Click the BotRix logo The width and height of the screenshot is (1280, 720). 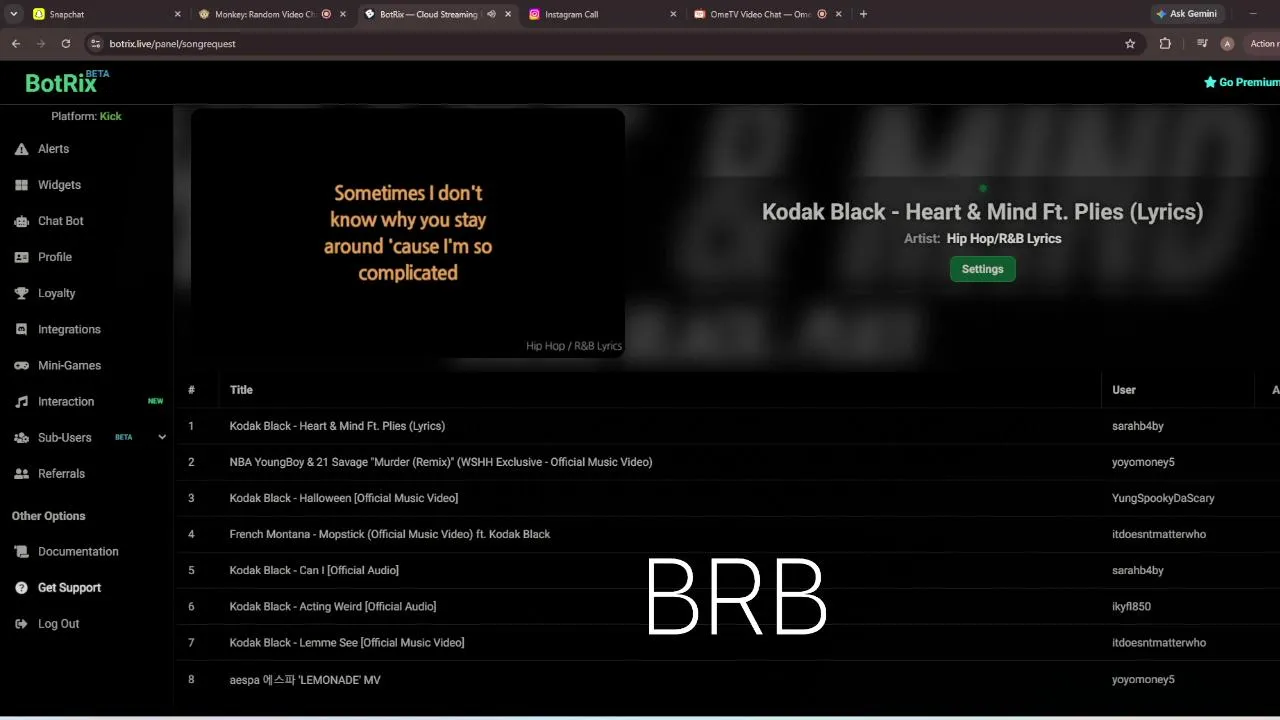(x=66, y=82)
